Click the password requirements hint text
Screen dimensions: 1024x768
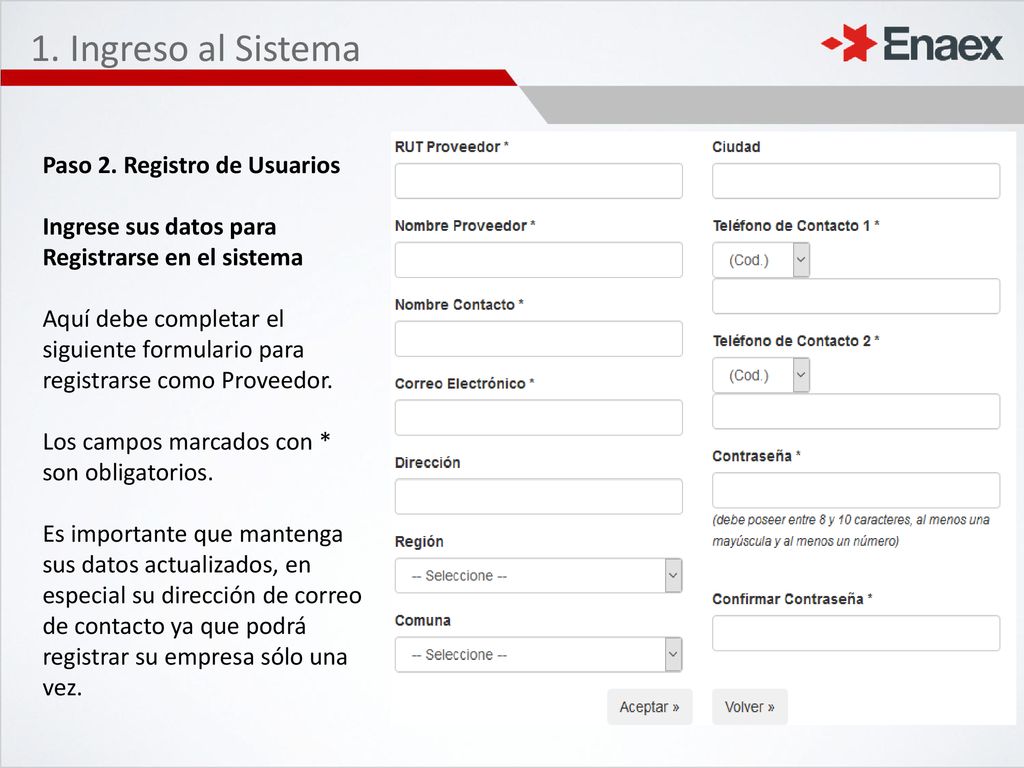click(850, 530)
